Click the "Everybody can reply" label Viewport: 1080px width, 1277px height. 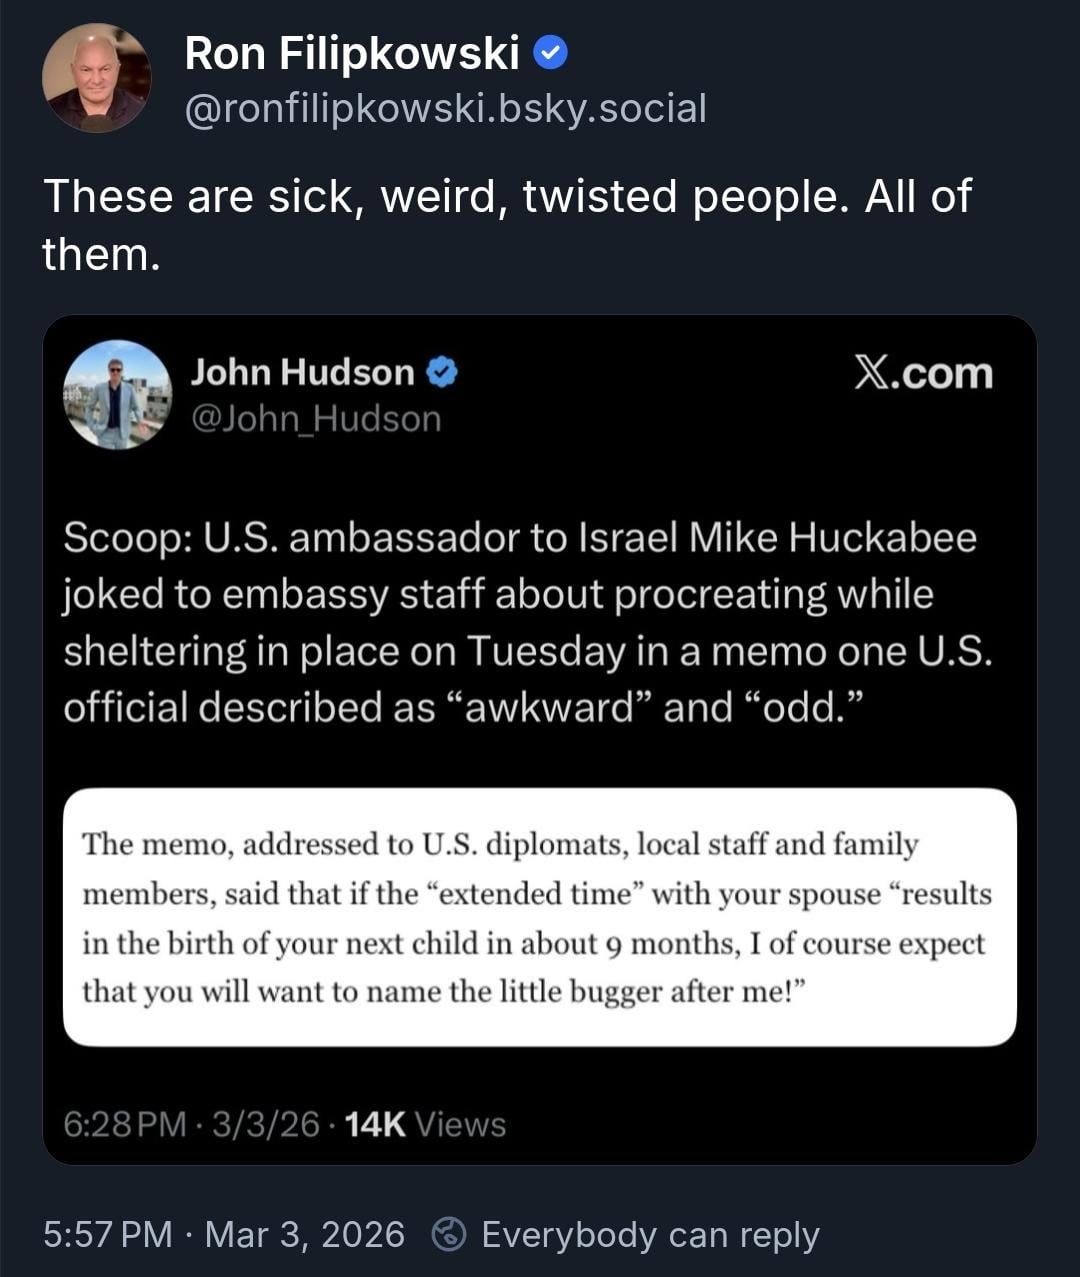pyautogui.click(x=650, y=1235)
